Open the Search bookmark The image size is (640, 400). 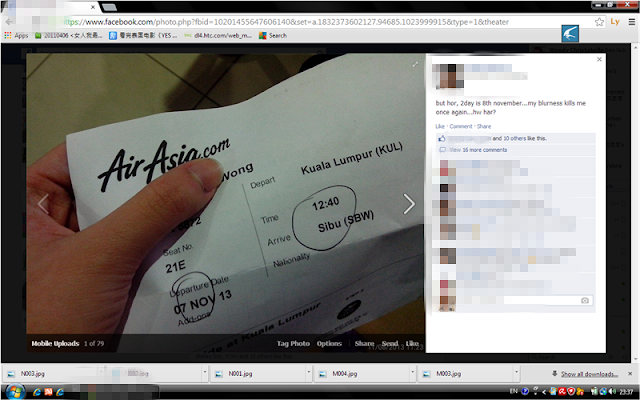273,36
